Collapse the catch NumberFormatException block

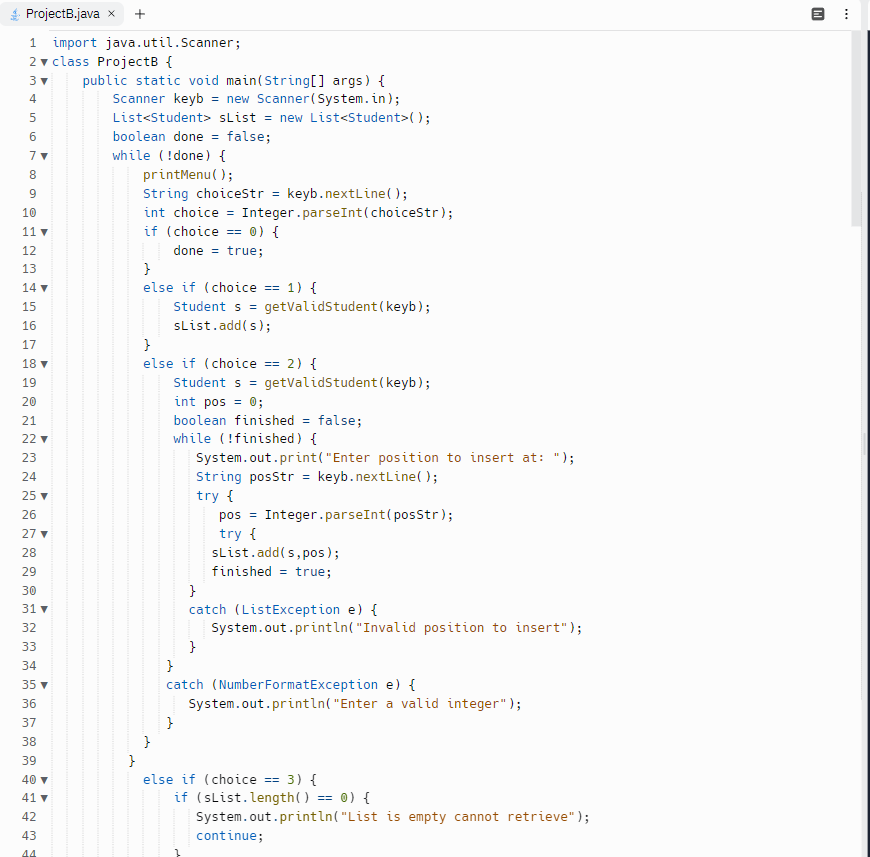pyautogui.click(x=45, y=684)
